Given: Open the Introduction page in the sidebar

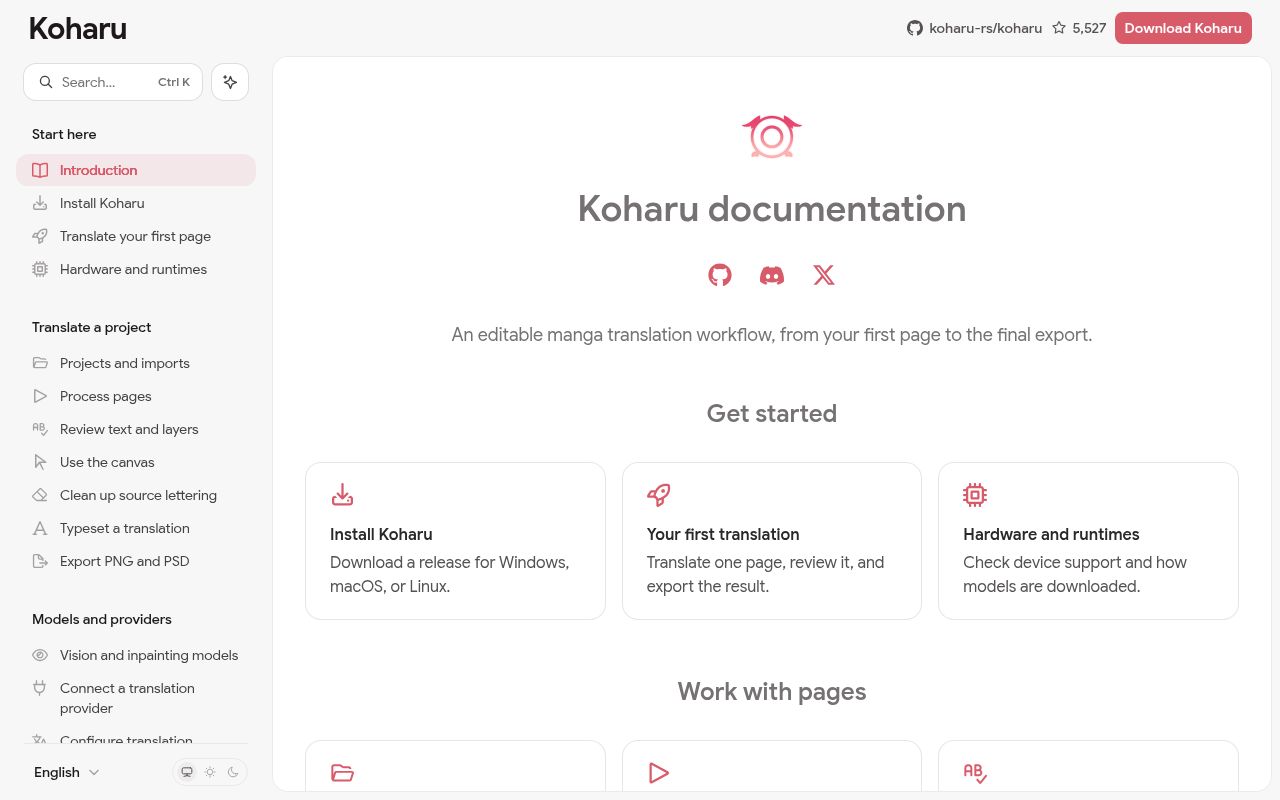Looking at the screenshot, I should (x=136, y=170).
